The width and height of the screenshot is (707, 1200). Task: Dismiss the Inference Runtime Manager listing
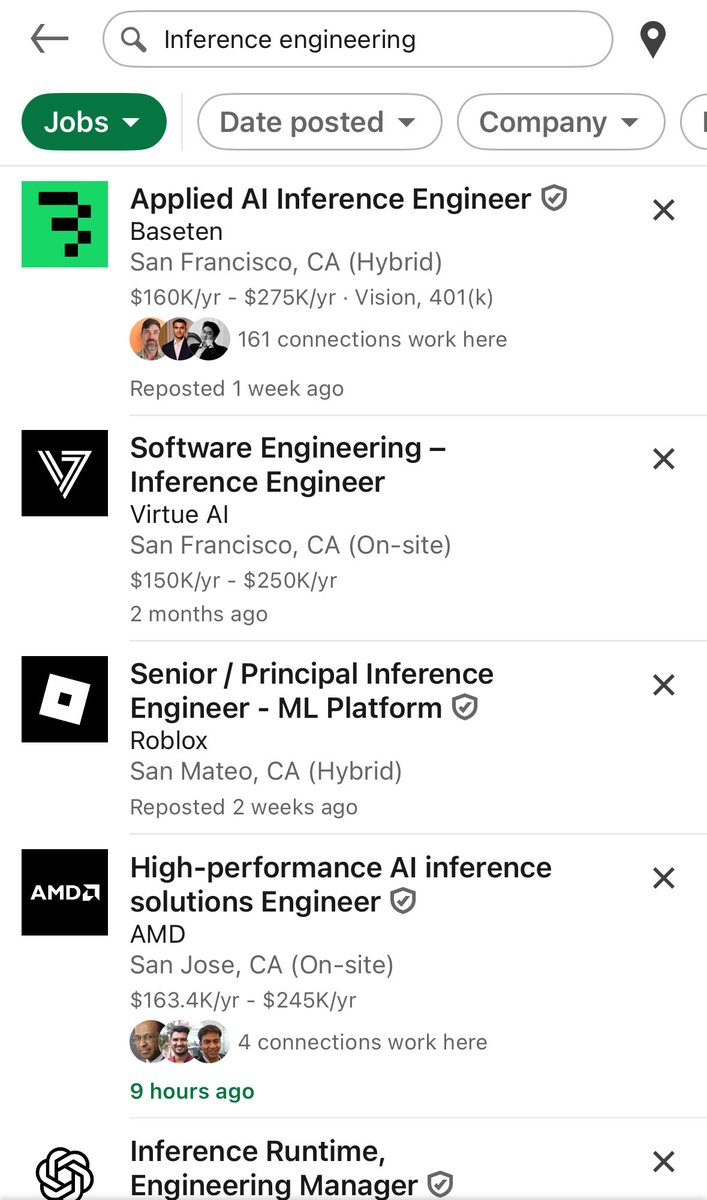pyautogui.click(x=663, y=1161)
